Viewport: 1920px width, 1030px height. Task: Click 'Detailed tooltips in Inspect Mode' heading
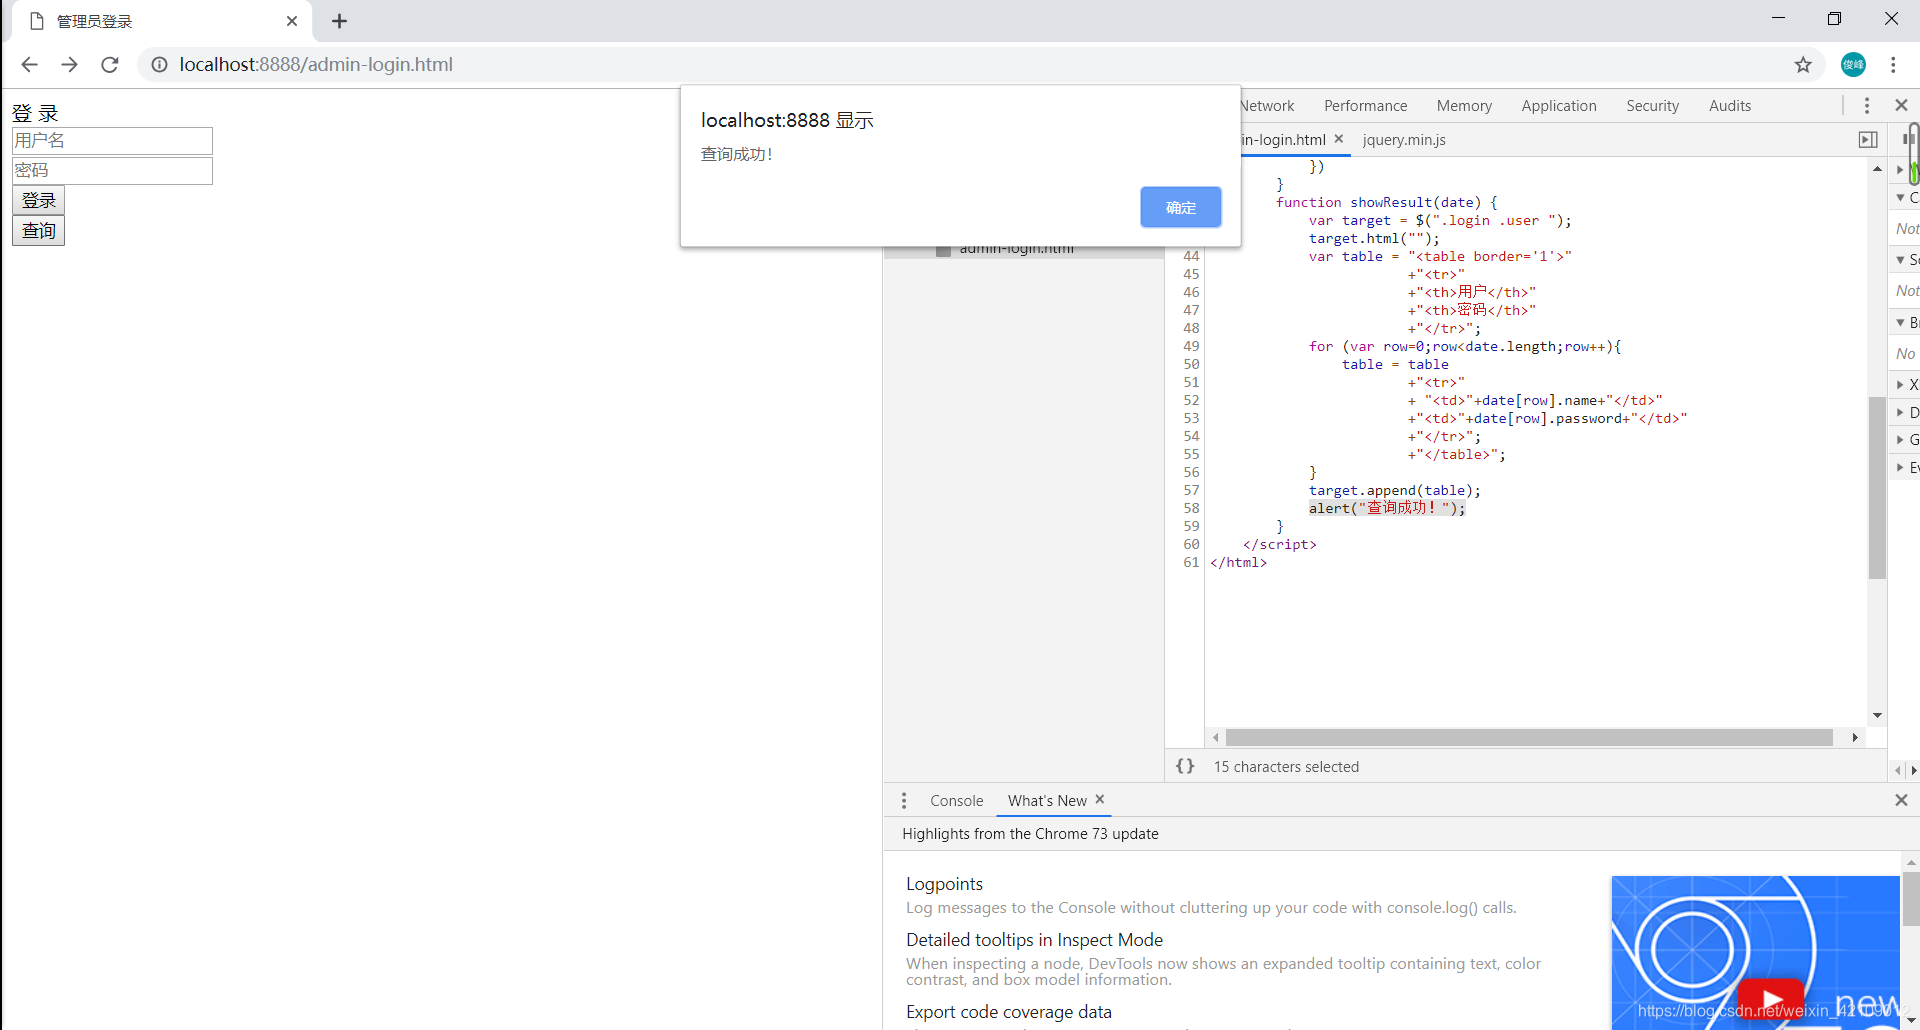(1034, 940)
